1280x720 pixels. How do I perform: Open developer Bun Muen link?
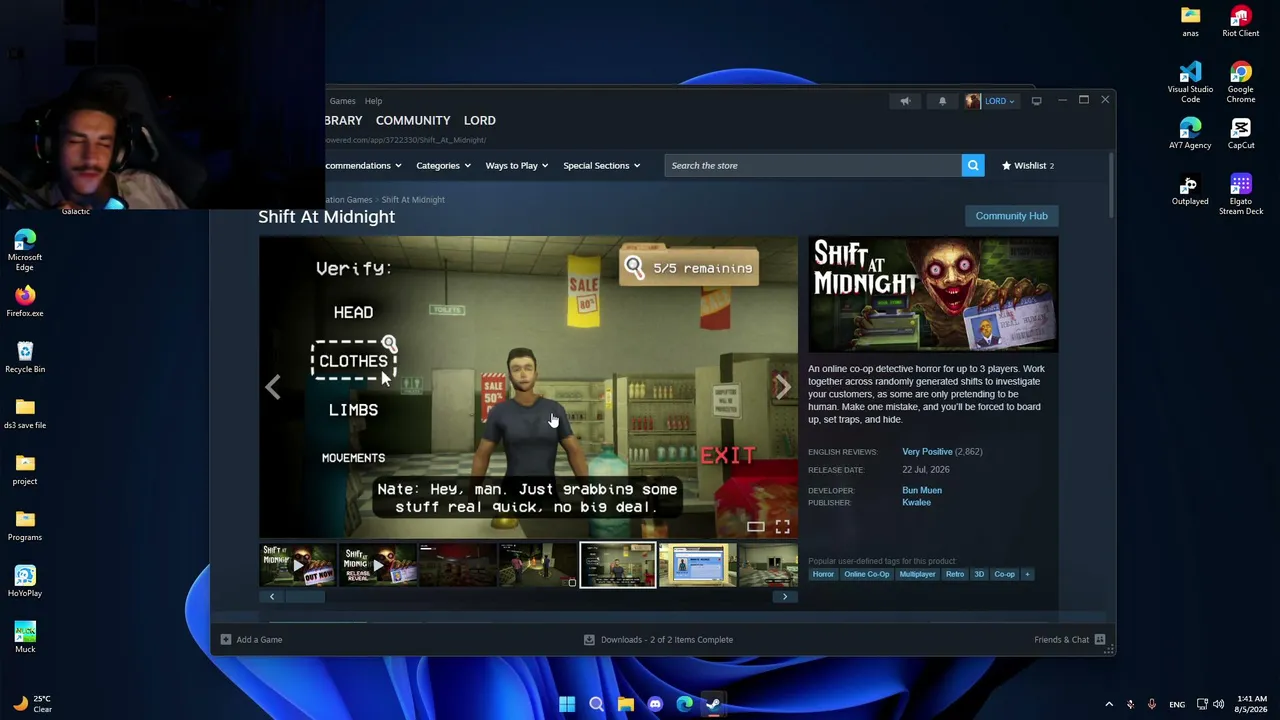pos(922,490)
